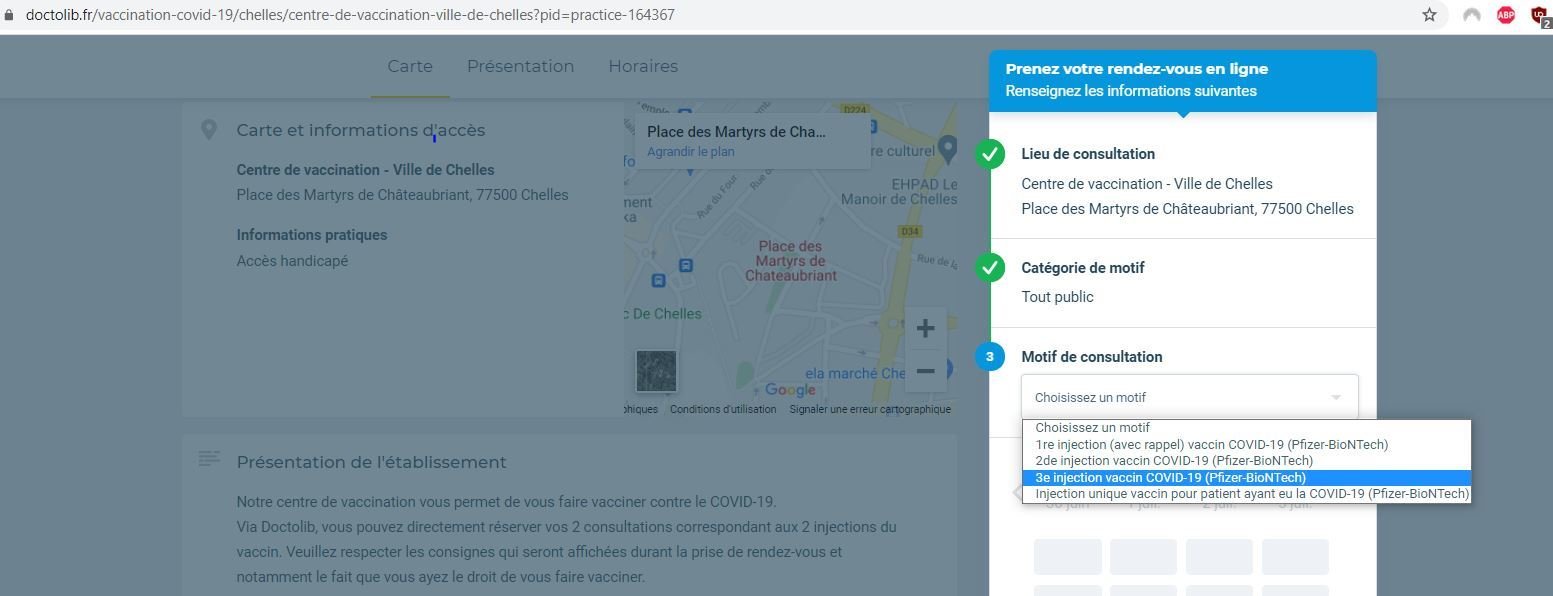Click the address bar URL
Screen dimensions: 1553x596
pos(350,15)
